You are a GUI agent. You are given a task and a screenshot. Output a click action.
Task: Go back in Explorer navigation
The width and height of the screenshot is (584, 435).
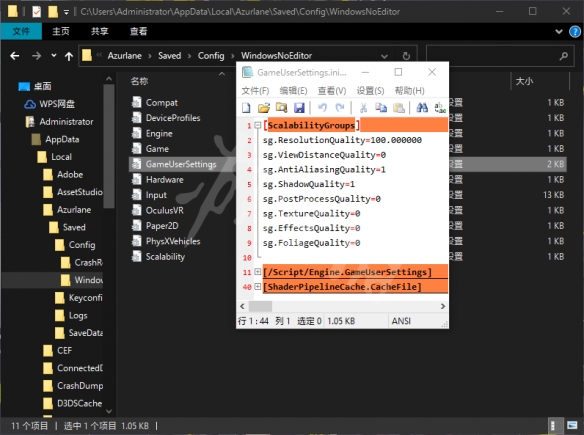click(15, 56)
